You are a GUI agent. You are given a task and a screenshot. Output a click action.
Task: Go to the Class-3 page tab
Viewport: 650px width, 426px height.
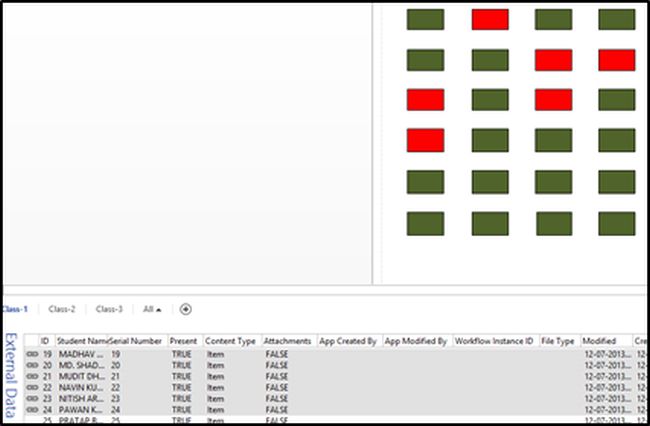click(x=109, y=309)
